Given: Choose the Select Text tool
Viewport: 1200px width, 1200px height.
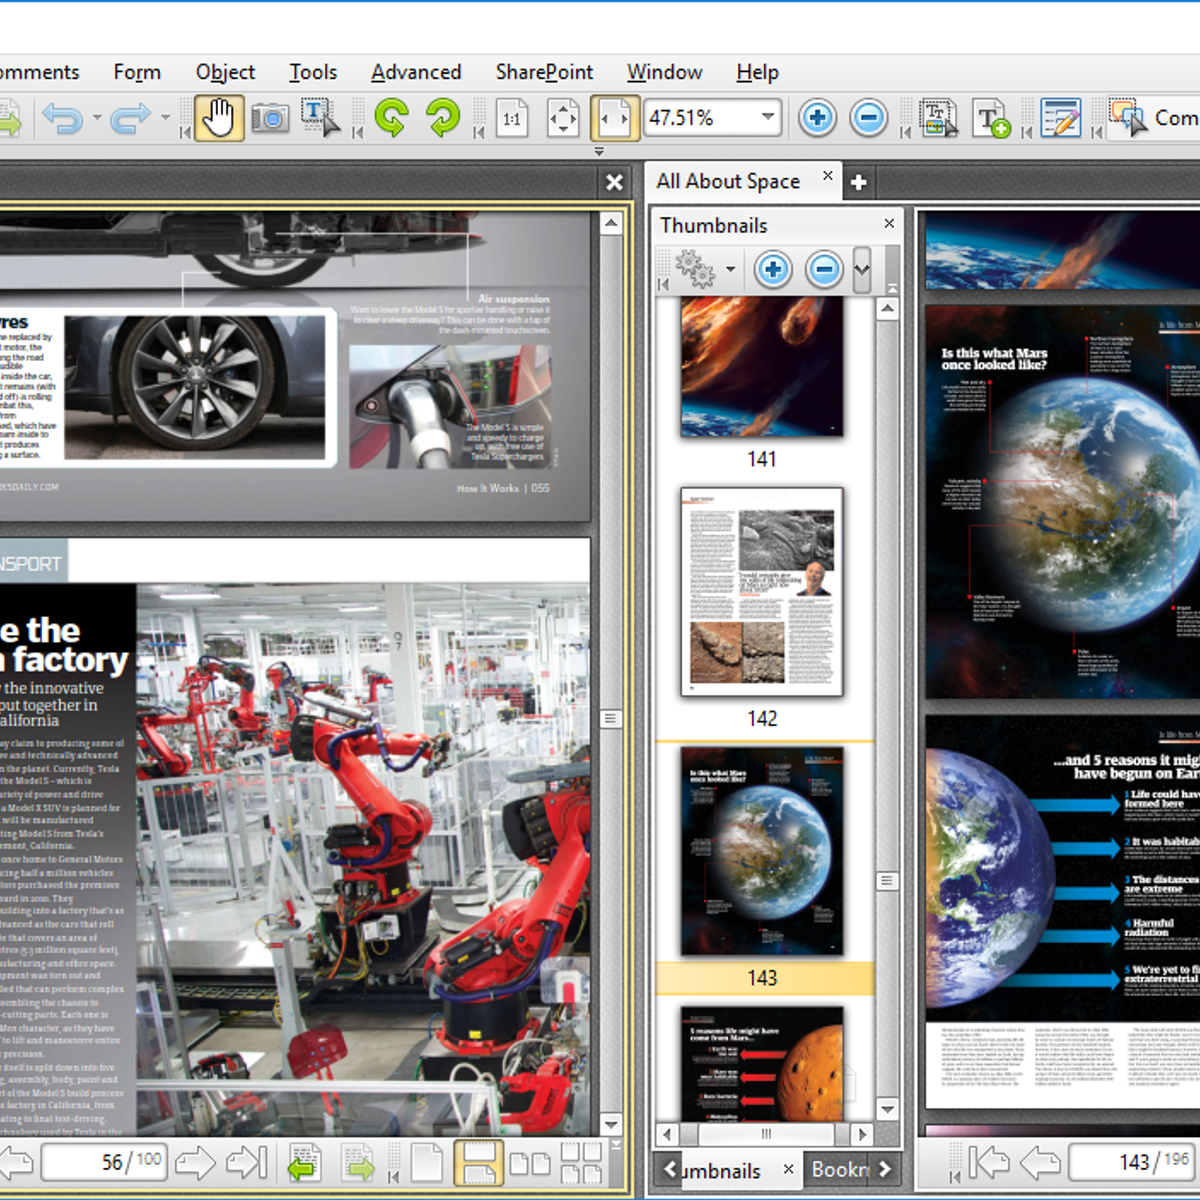Looking at the screenshot, I should click(x=318, y=117).
